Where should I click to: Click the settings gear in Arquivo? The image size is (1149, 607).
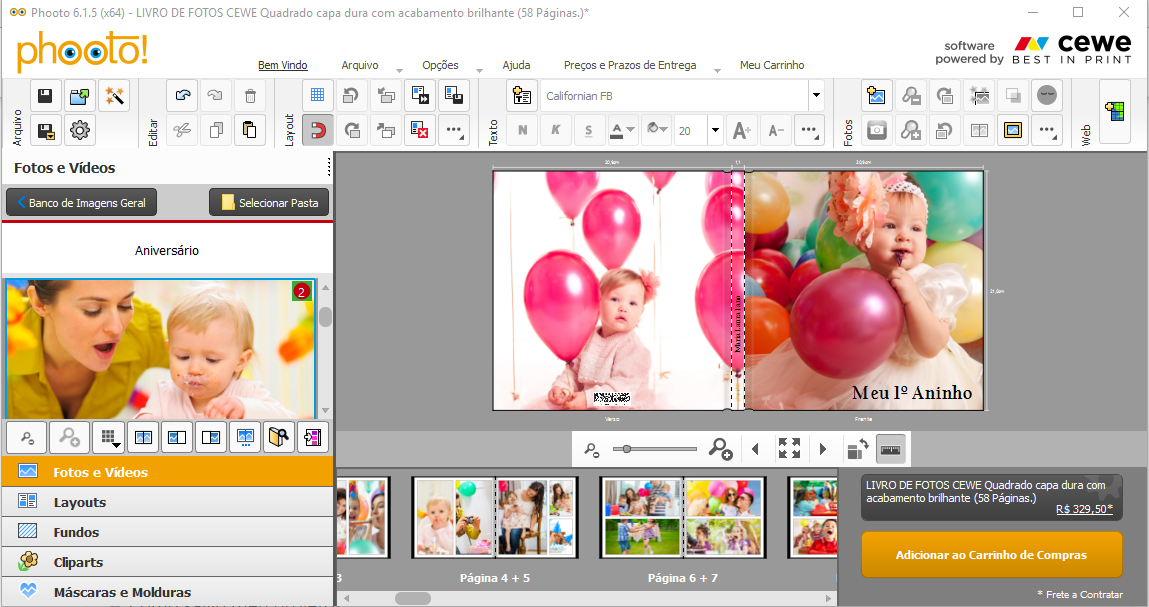click(x=80, y=129)
